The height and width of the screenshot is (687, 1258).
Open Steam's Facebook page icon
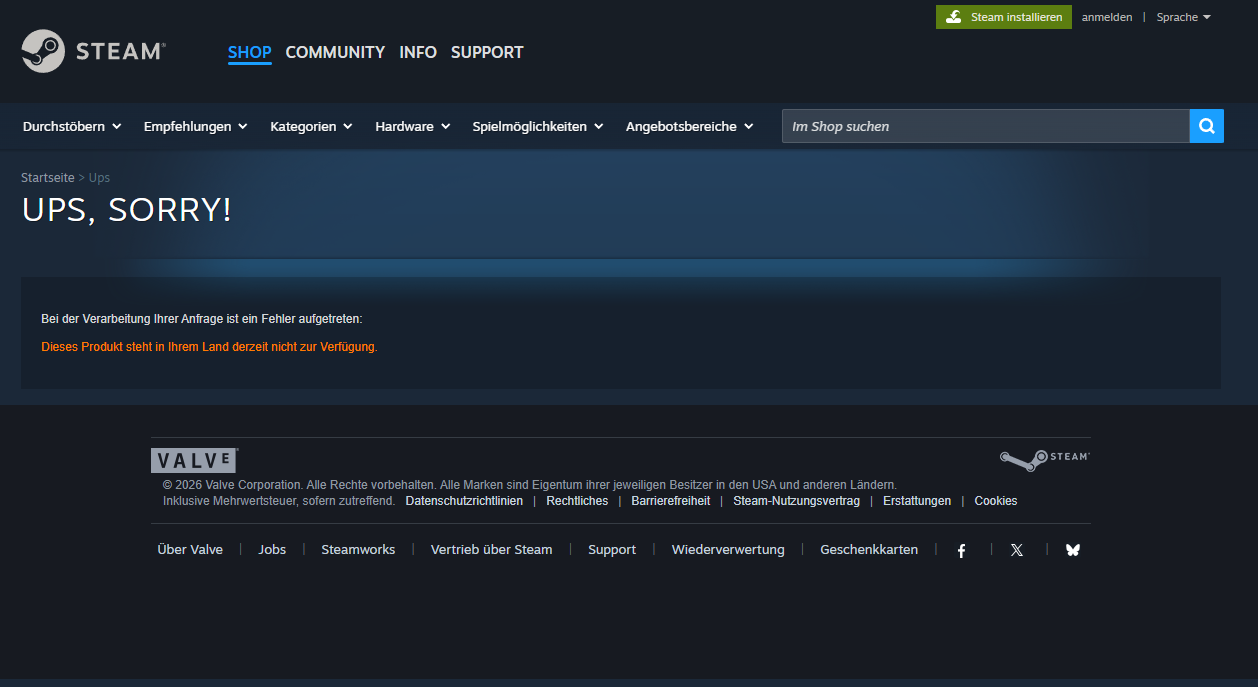click(961, 550)
